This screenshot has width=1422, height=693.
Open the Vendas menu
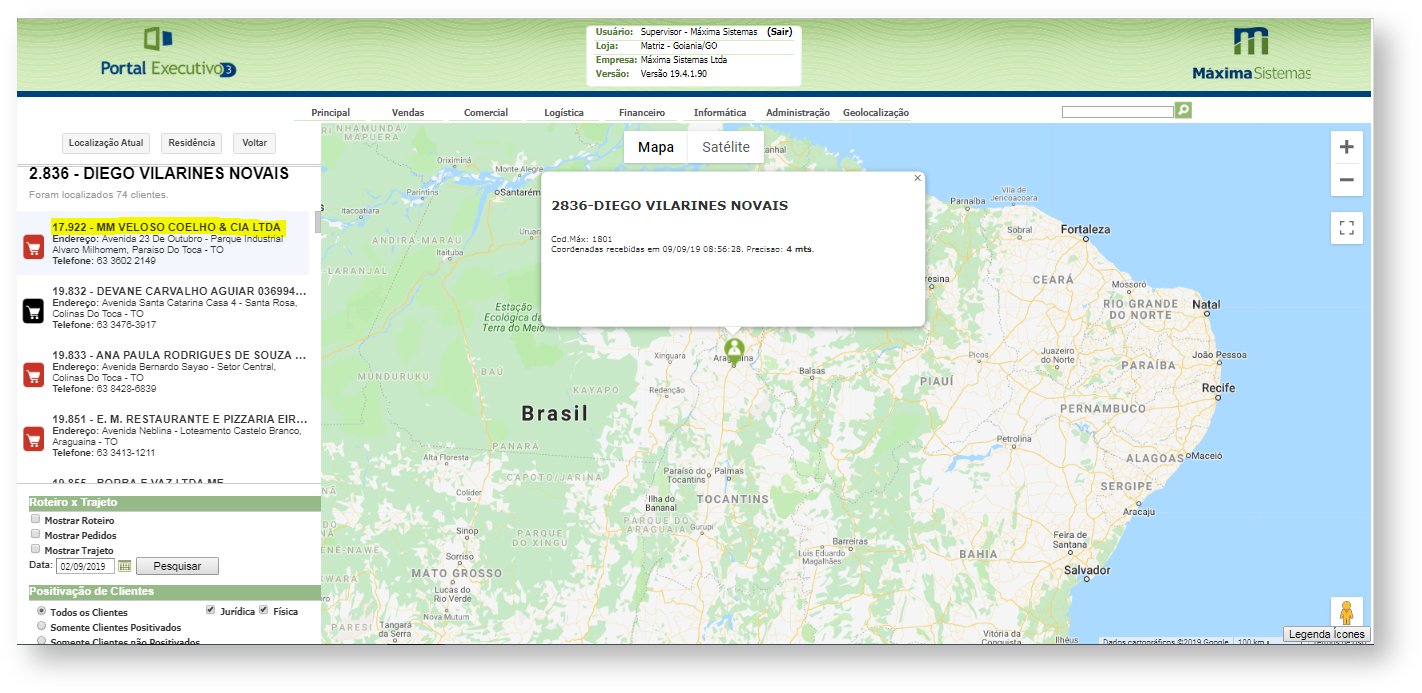408,113
